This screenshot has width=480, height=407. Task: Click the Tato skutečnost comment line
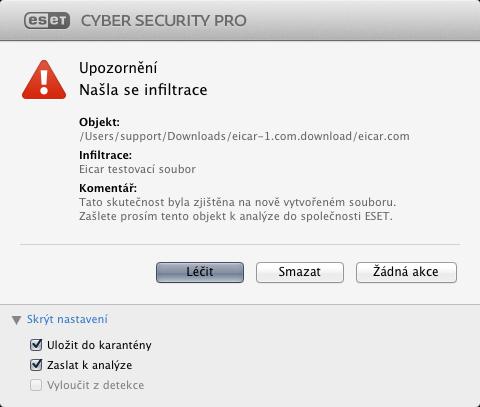pyautogui.click(x=237, y=202)
